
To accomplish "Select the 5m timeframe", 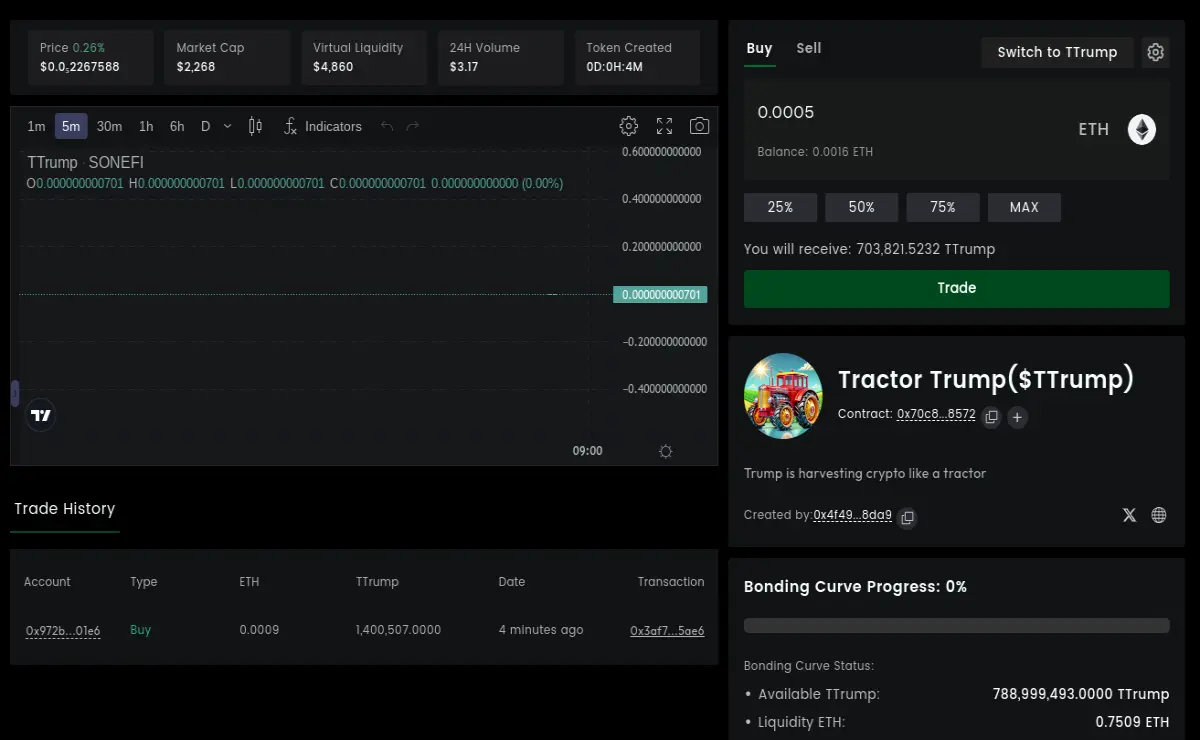I will point(71,126).
